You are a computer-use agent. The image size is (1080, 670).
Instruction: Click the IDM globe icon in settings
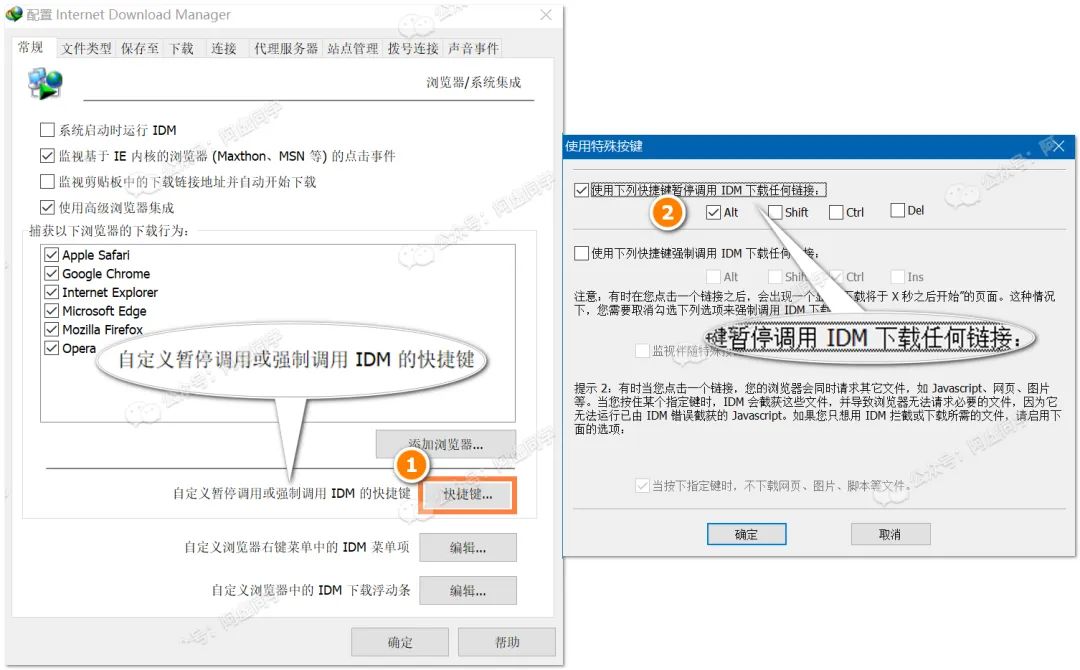click(45, 83)
